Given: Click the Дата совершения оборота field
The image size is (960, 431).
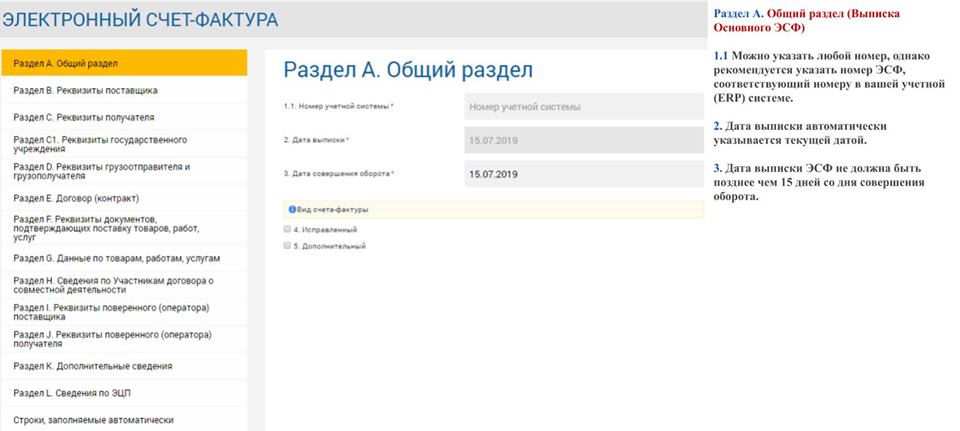Looking at the screenshot, I should pyautogui.click(x=583, y=174).
